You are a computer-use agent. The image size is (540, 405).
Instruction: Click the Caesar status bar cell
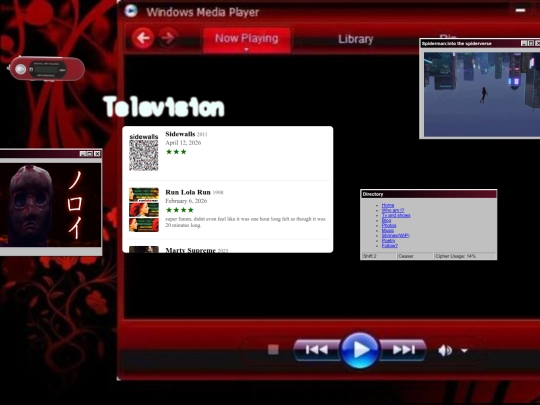(x=415, y=256)
